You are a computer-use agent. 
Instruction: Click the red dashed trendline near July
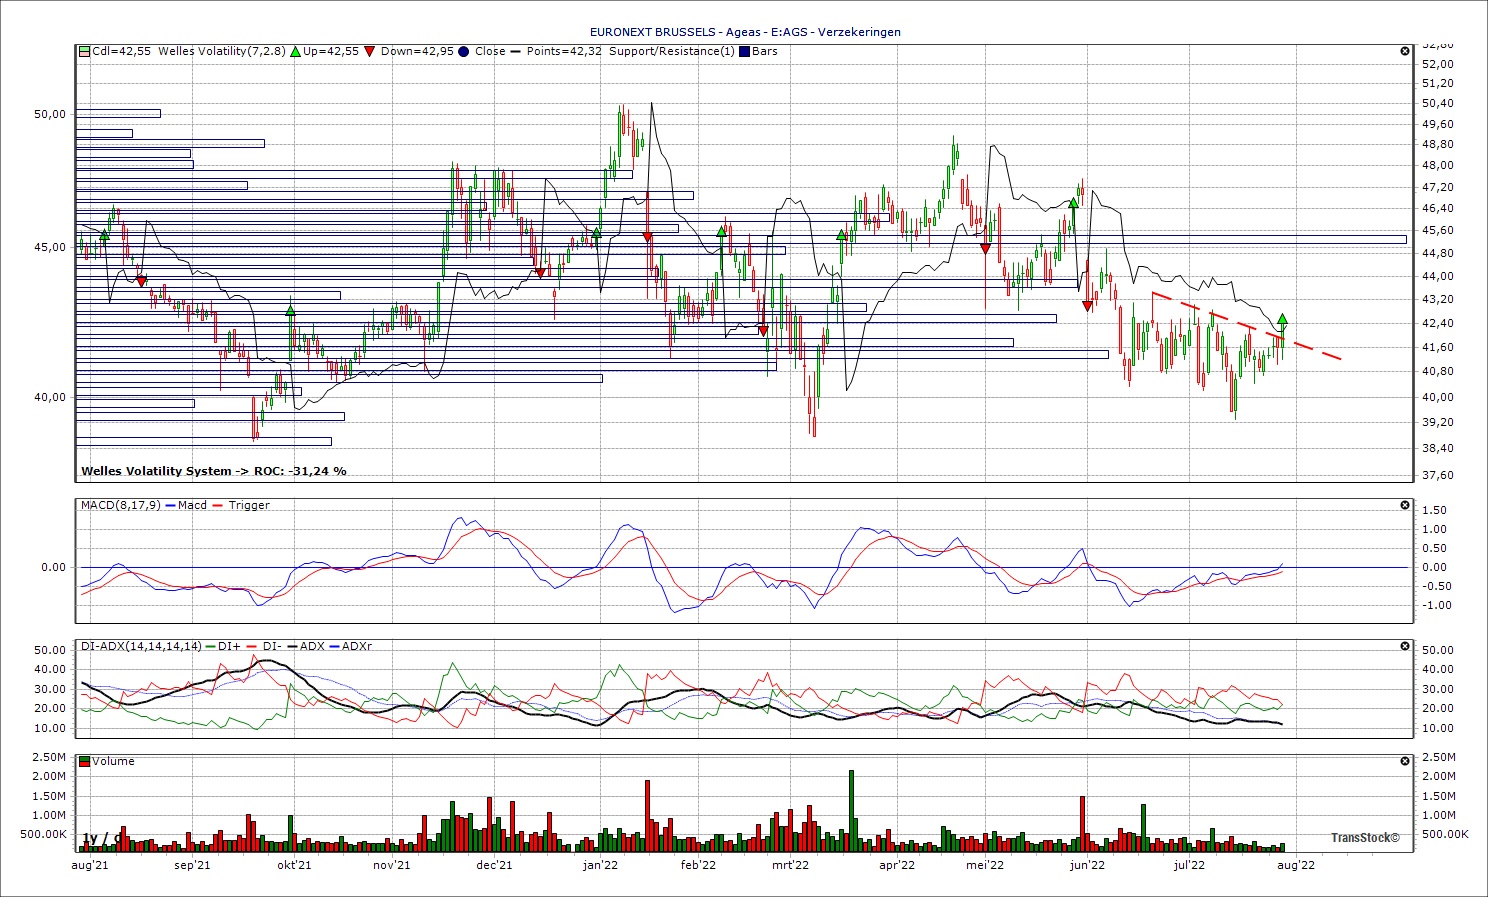tap(1246, 326)
